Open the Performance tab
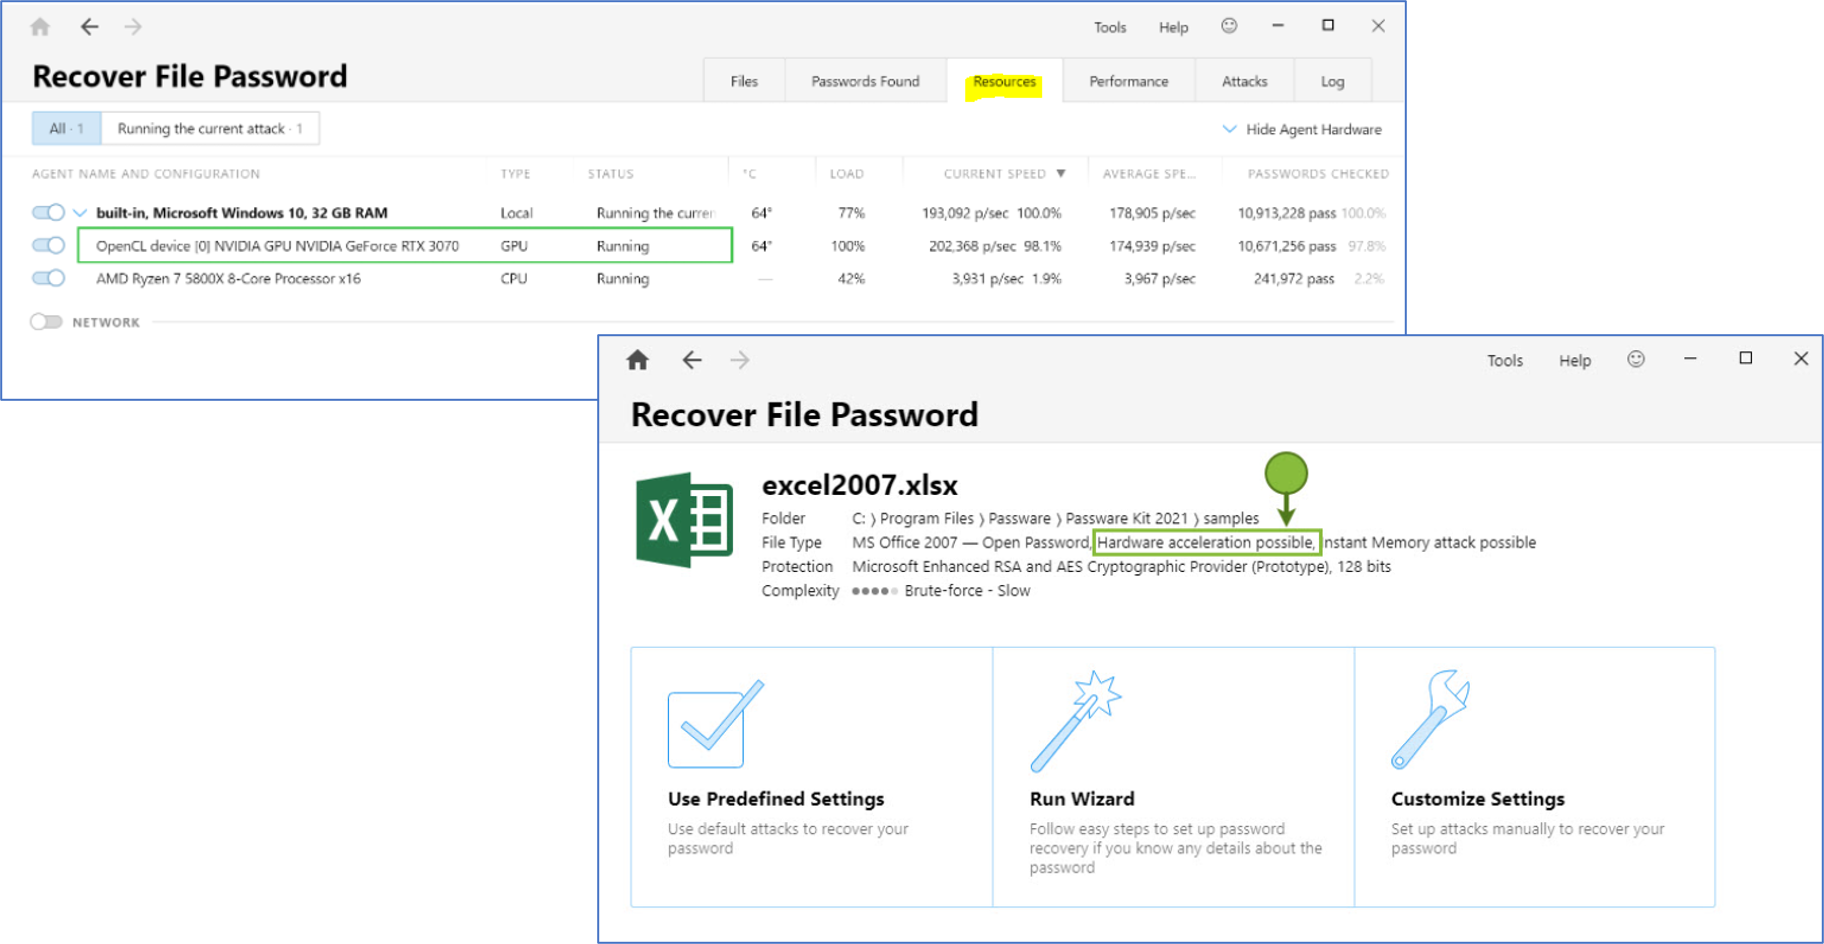 tap(1128, 81)
